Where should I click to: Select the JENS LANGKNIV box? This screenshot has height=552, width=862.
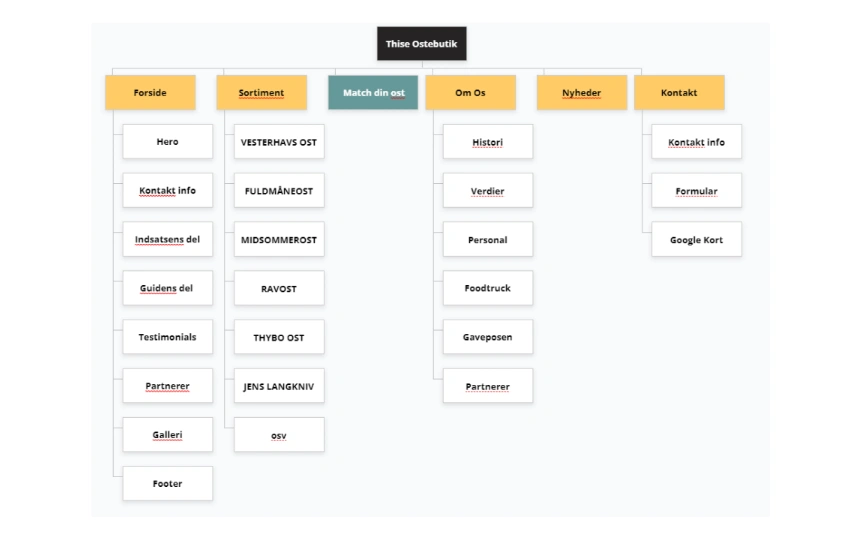click(x=279, y=386)
